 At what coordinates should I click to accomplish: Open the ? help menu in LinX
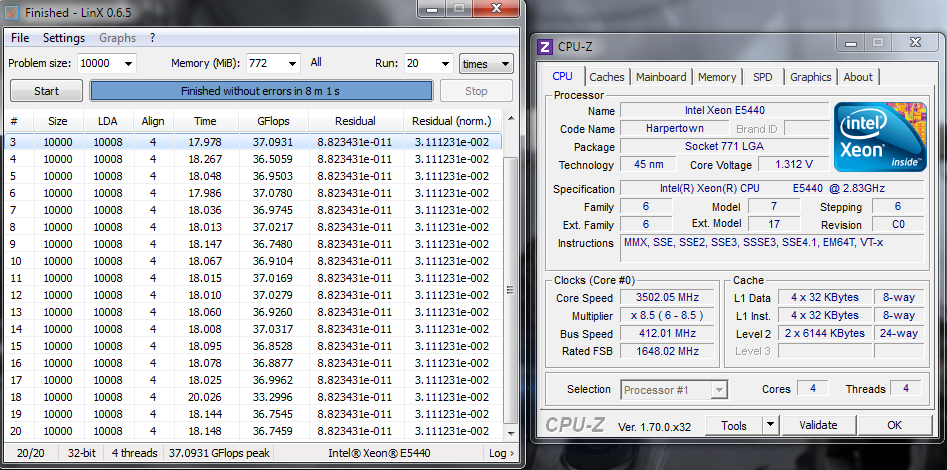click(153, 38)
